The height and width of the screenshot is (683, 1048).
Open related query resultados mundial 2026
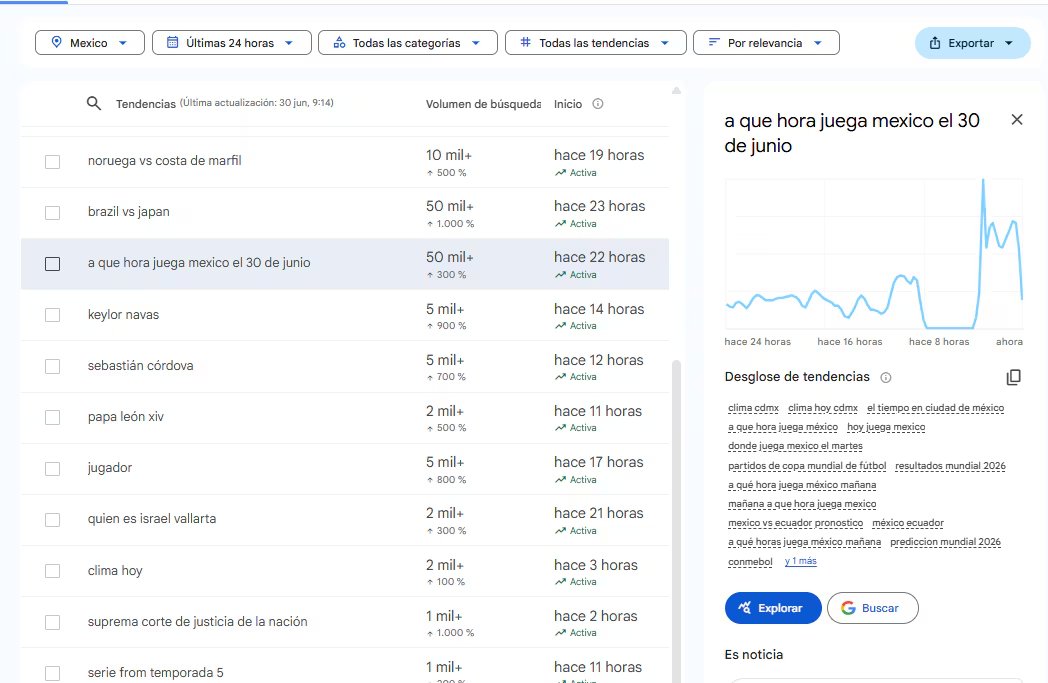point(950,466)
